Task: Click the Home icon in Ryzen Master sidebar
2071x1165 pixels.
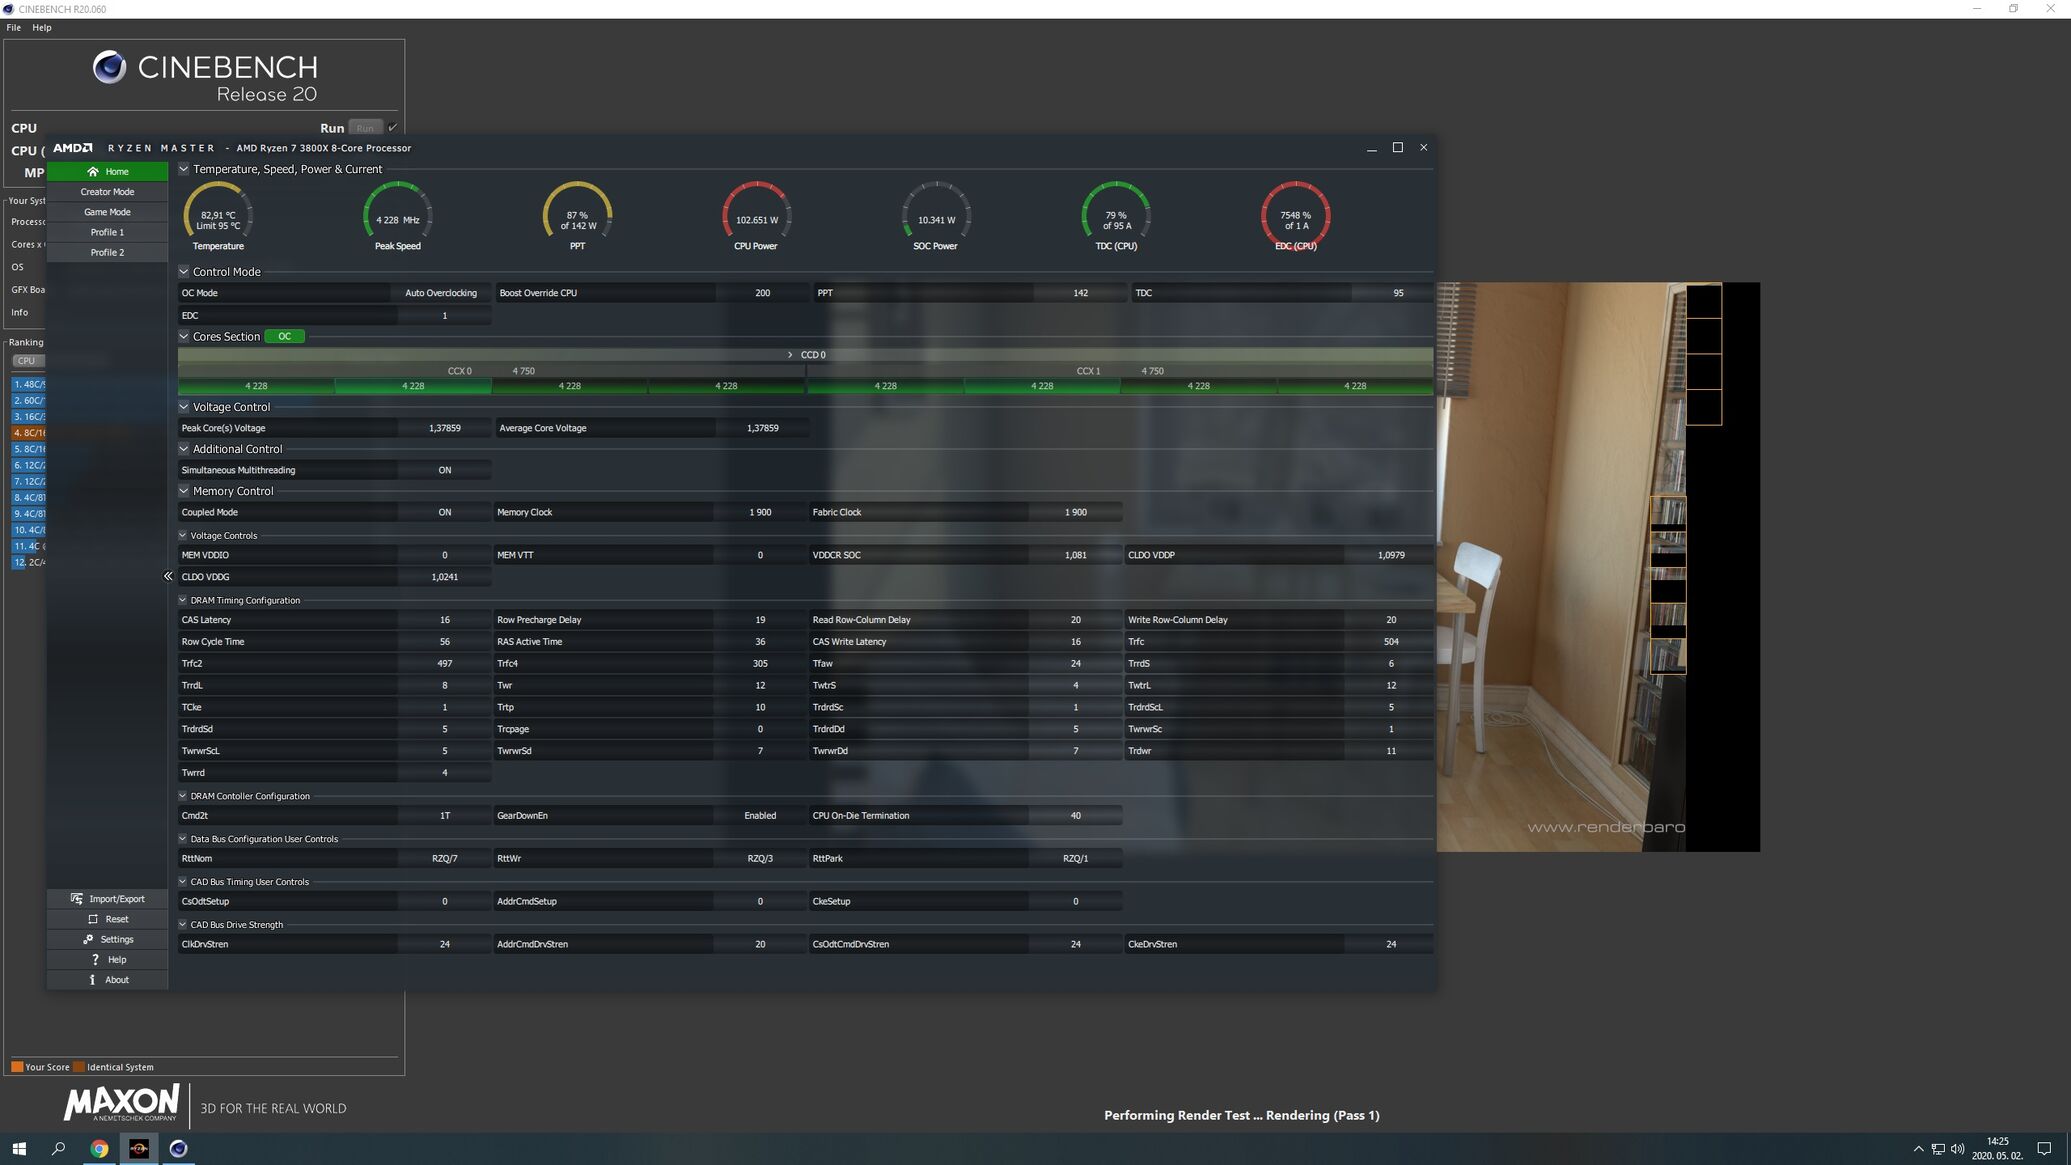Action: click(x=93, y=172)
